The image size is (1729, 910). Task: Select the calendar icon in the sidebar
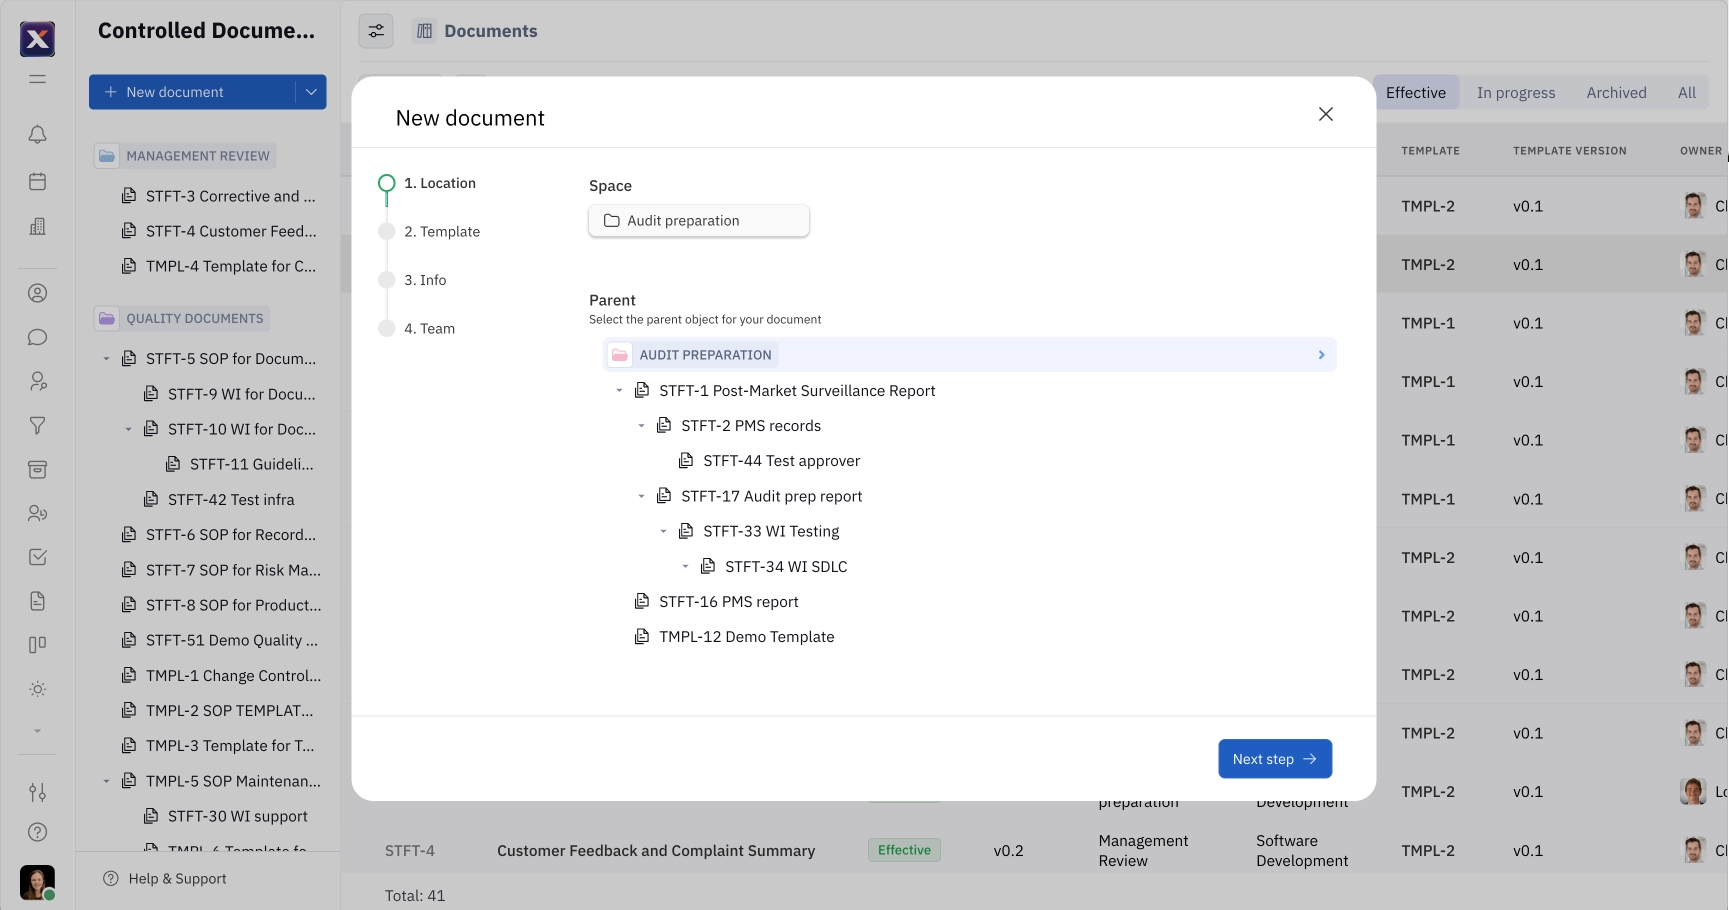point(37,181)
